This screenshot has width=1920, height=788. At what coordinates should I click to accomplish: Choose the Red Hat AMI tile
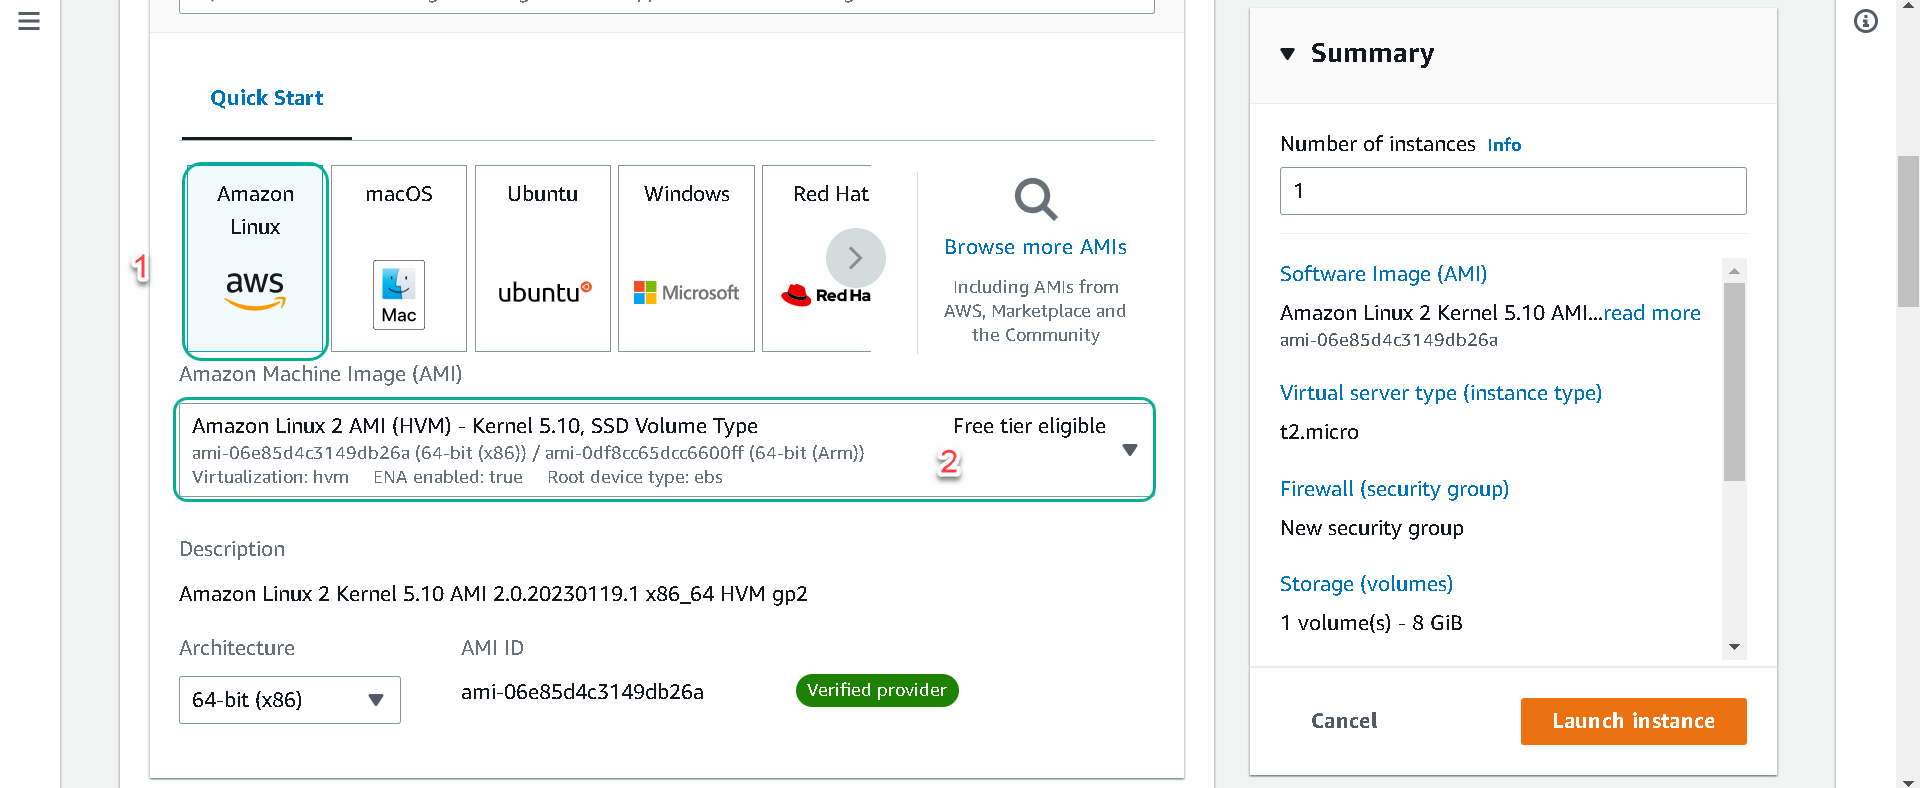point(816,258)
